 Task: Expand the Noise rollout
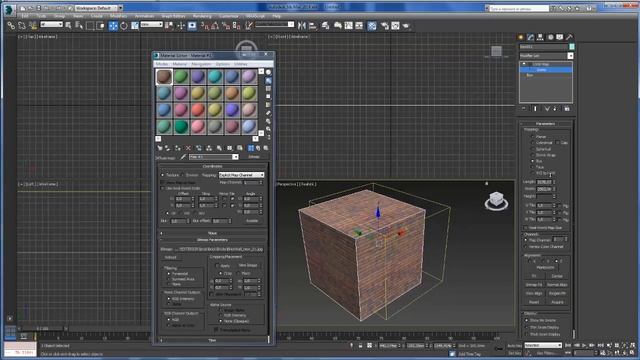point(212,233)
